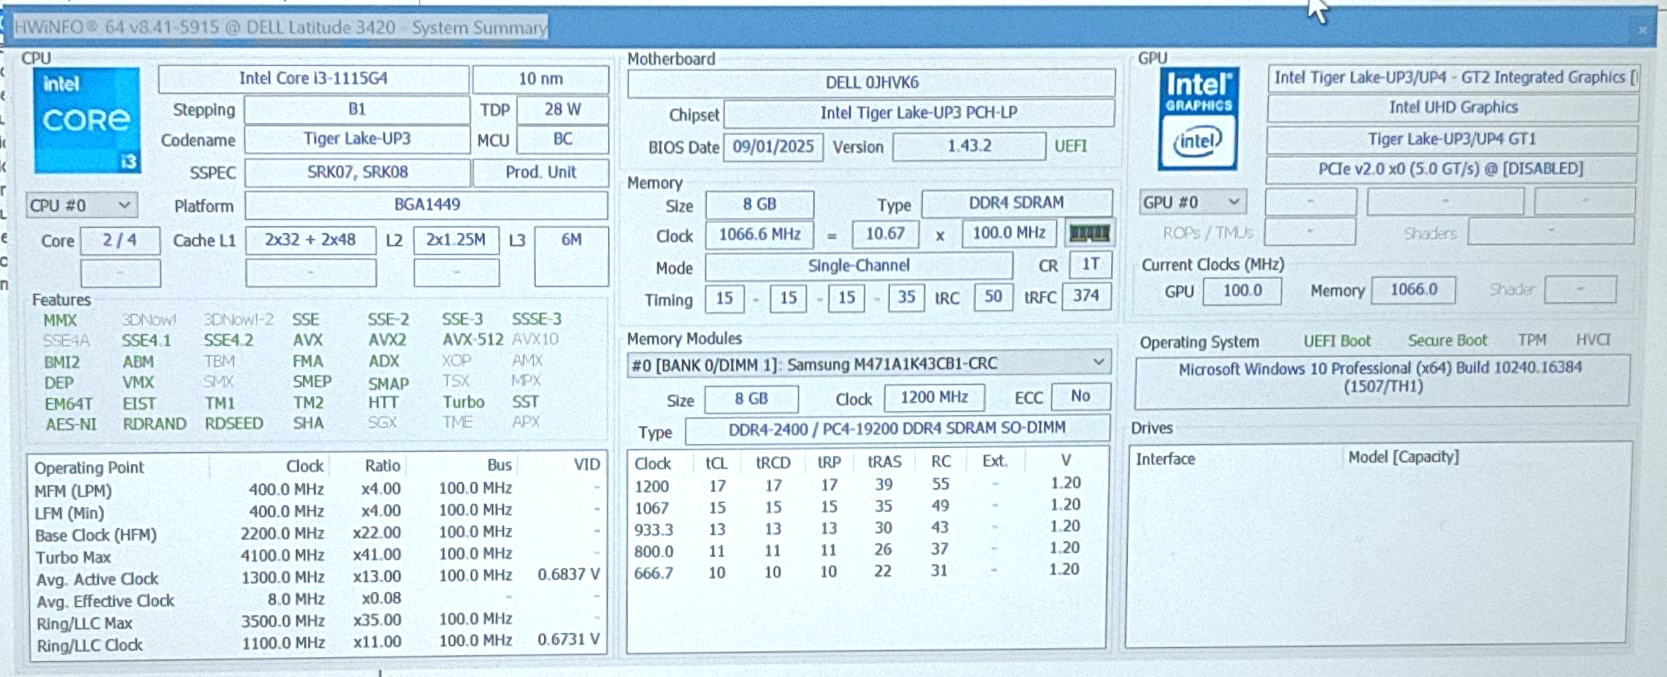
Task: Click the Avg. Effective Clock row
Action: [x=317, y=600]
